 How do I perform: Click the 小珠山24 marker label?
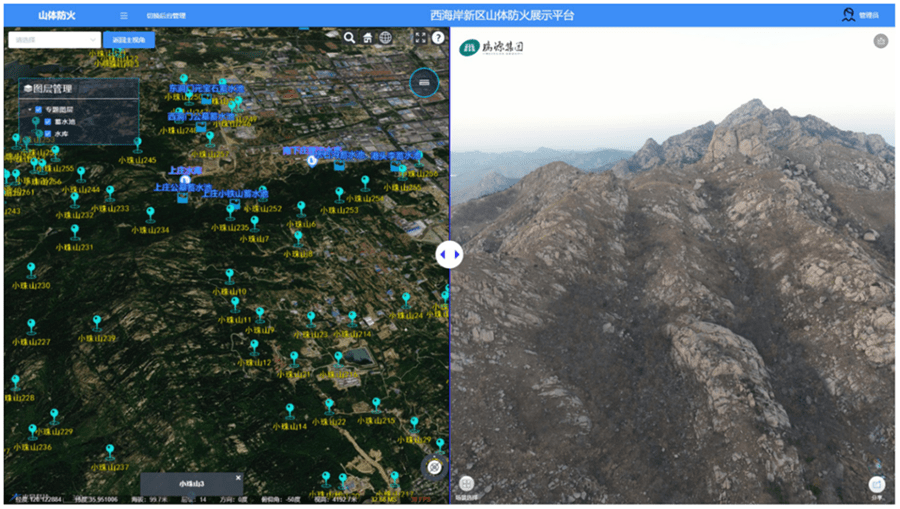406,316
